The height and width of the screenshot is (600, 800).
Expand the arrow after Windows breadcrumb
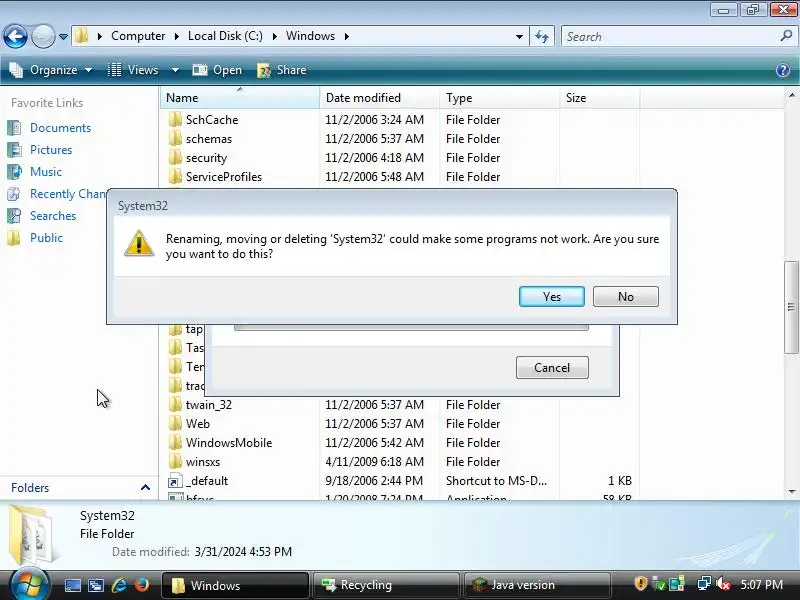point(347,36)
